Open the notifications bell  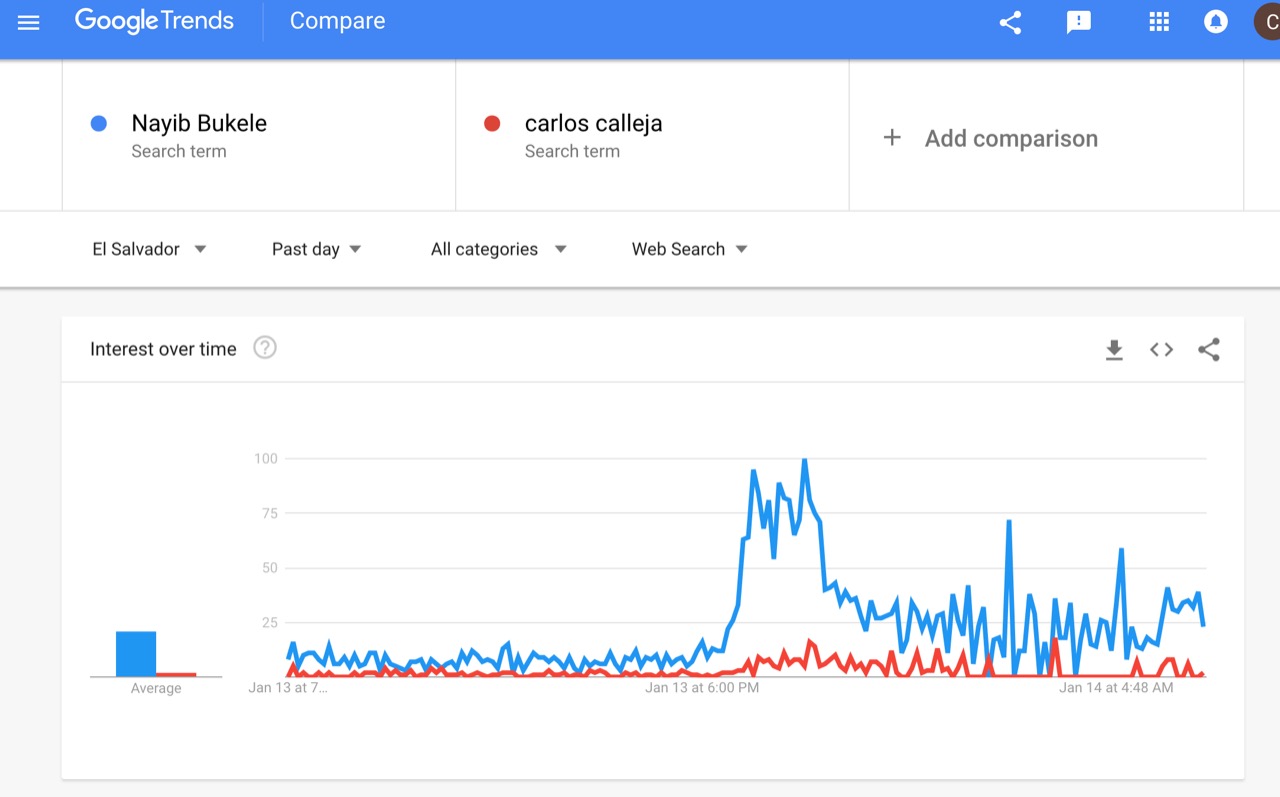(1216, 22)
